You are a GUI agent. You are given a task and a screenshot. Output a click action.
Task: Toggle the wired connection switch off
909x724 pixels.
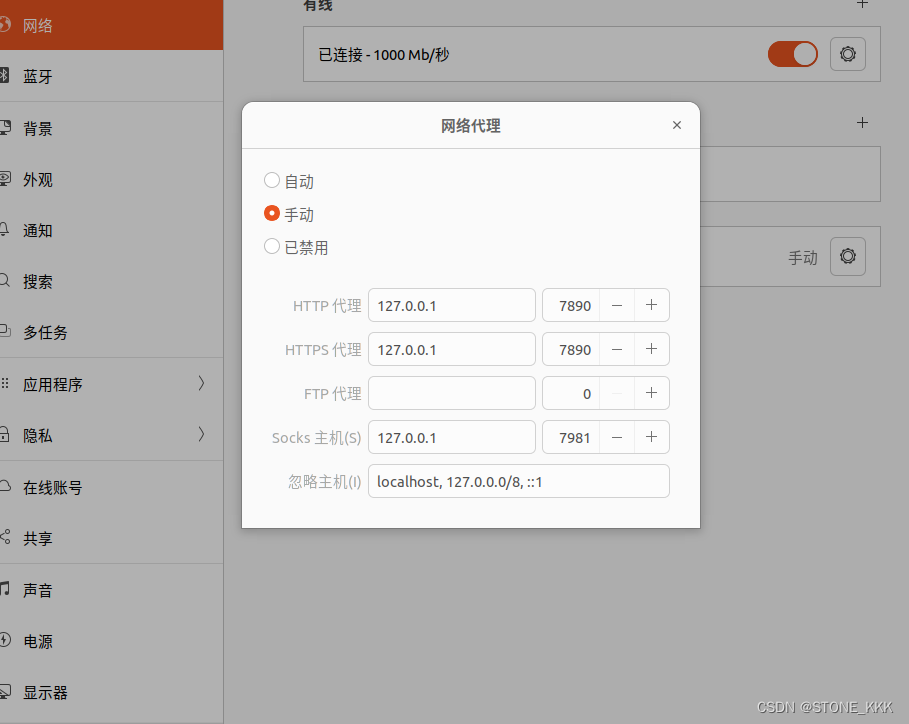pos(792,54)
